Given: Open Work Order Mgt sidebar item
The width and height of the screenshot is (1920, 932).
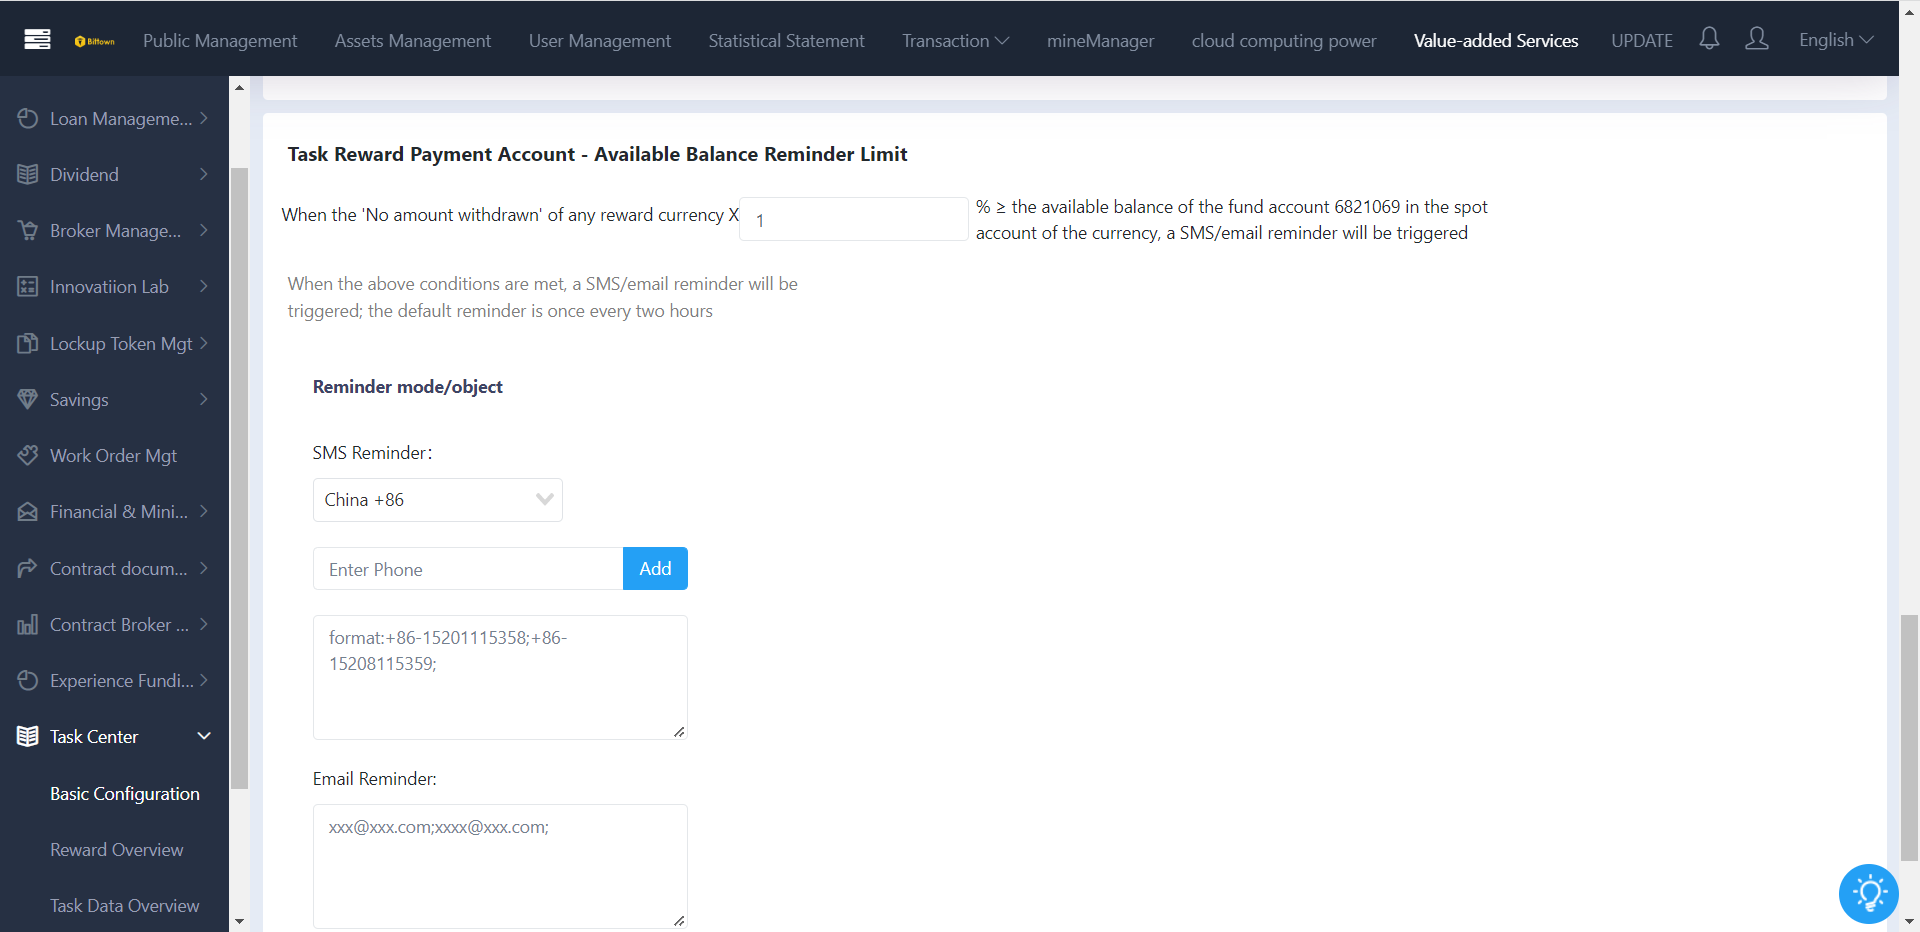Looking at the screenshot, I should 114,455.
